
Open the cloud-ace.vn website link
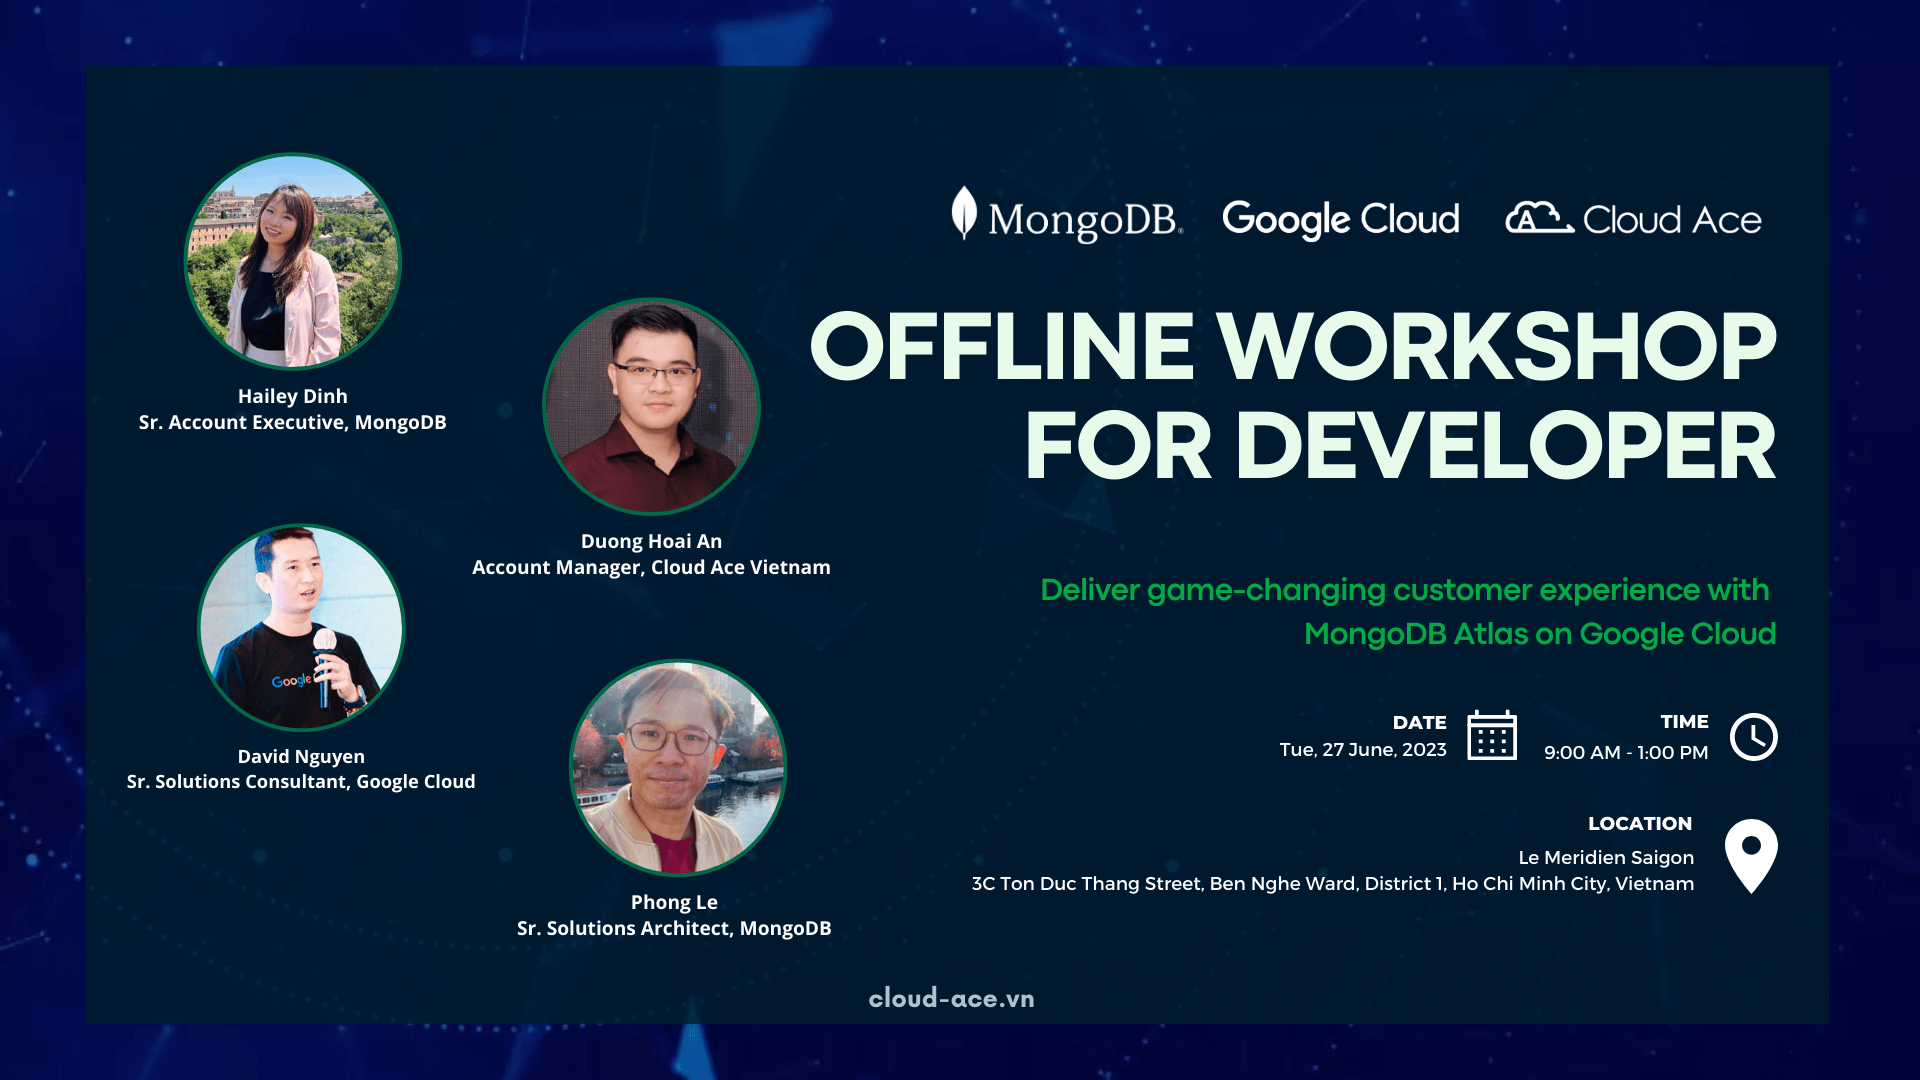click(x=951, y=998)
